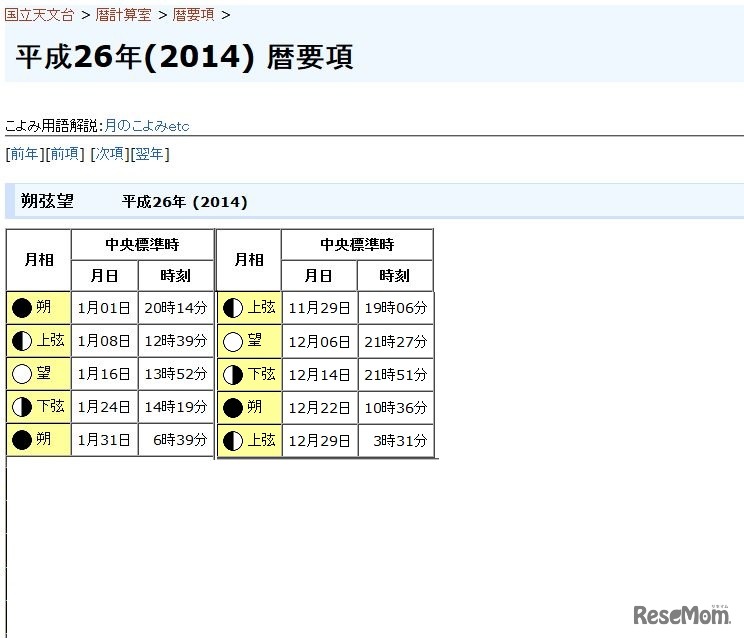
Task: Click first quarter icon in 1月08日 row
Action: coord(22,341)
